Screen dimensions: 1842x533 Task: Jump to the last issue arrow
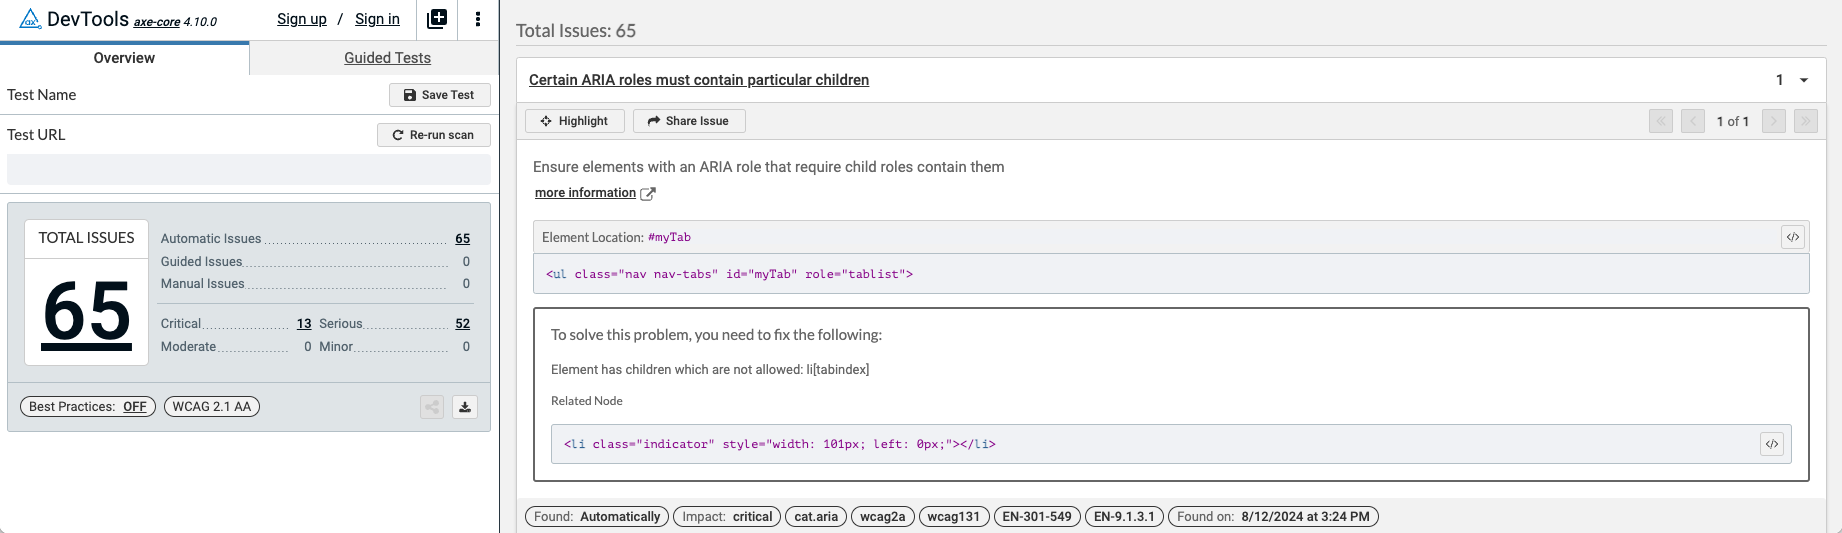1806,121
